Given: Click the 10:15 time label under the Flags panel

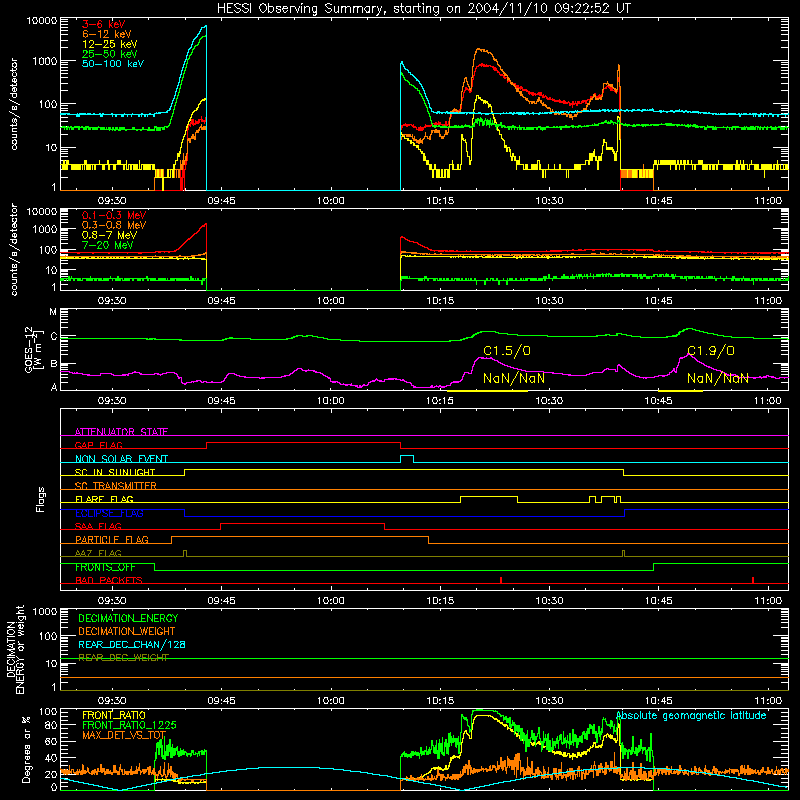Looking at the screenshot, I should point(440,601).
